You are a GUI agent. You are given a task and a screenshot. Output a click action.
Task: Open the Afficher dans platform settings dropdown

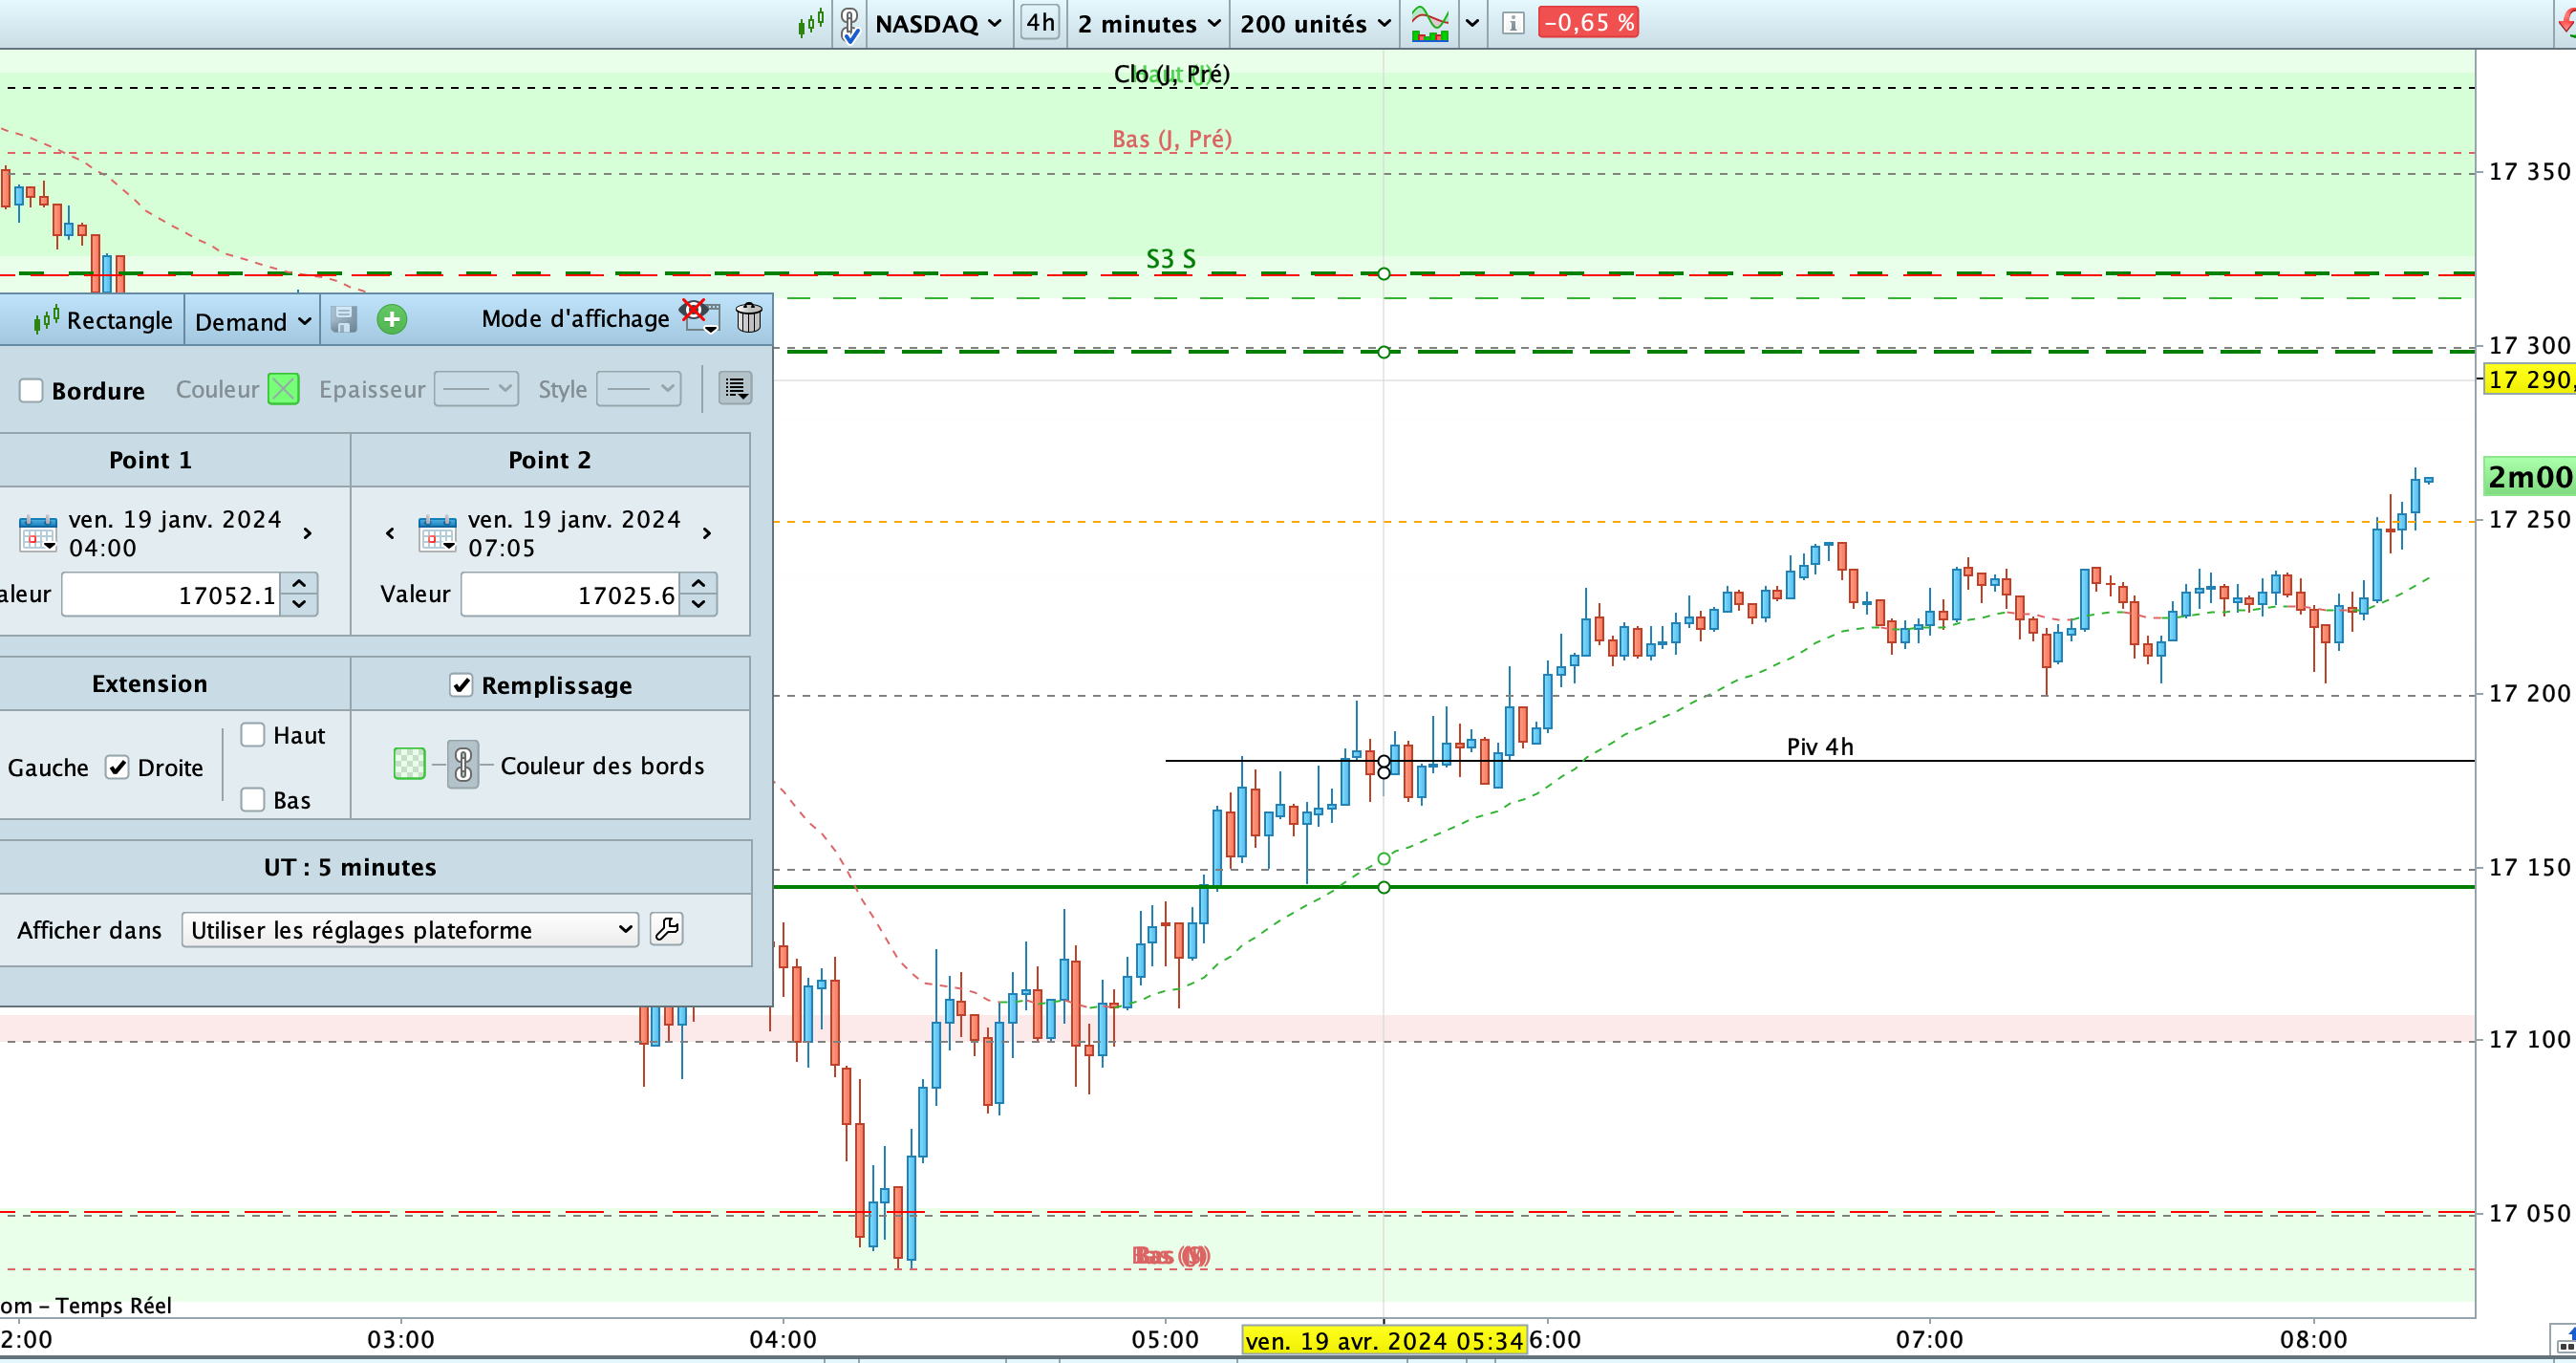coord(410,930)
